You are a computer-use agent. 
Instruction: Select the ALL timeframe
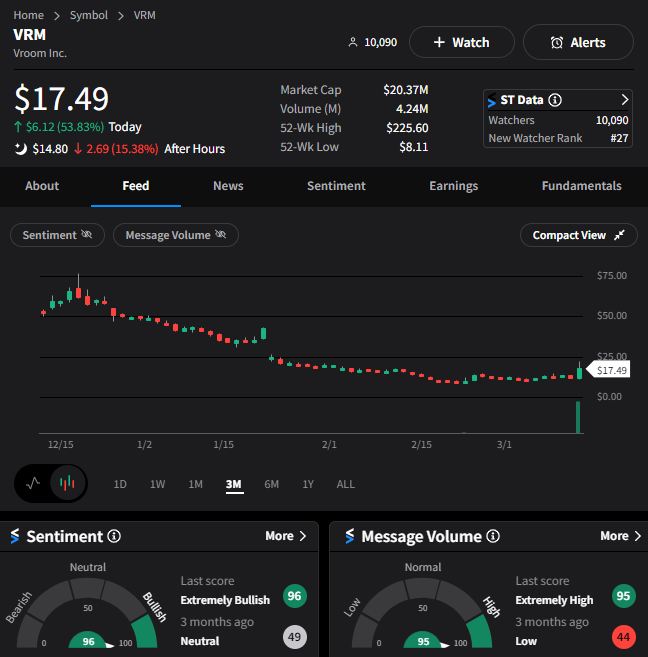(x=346, y=484)
